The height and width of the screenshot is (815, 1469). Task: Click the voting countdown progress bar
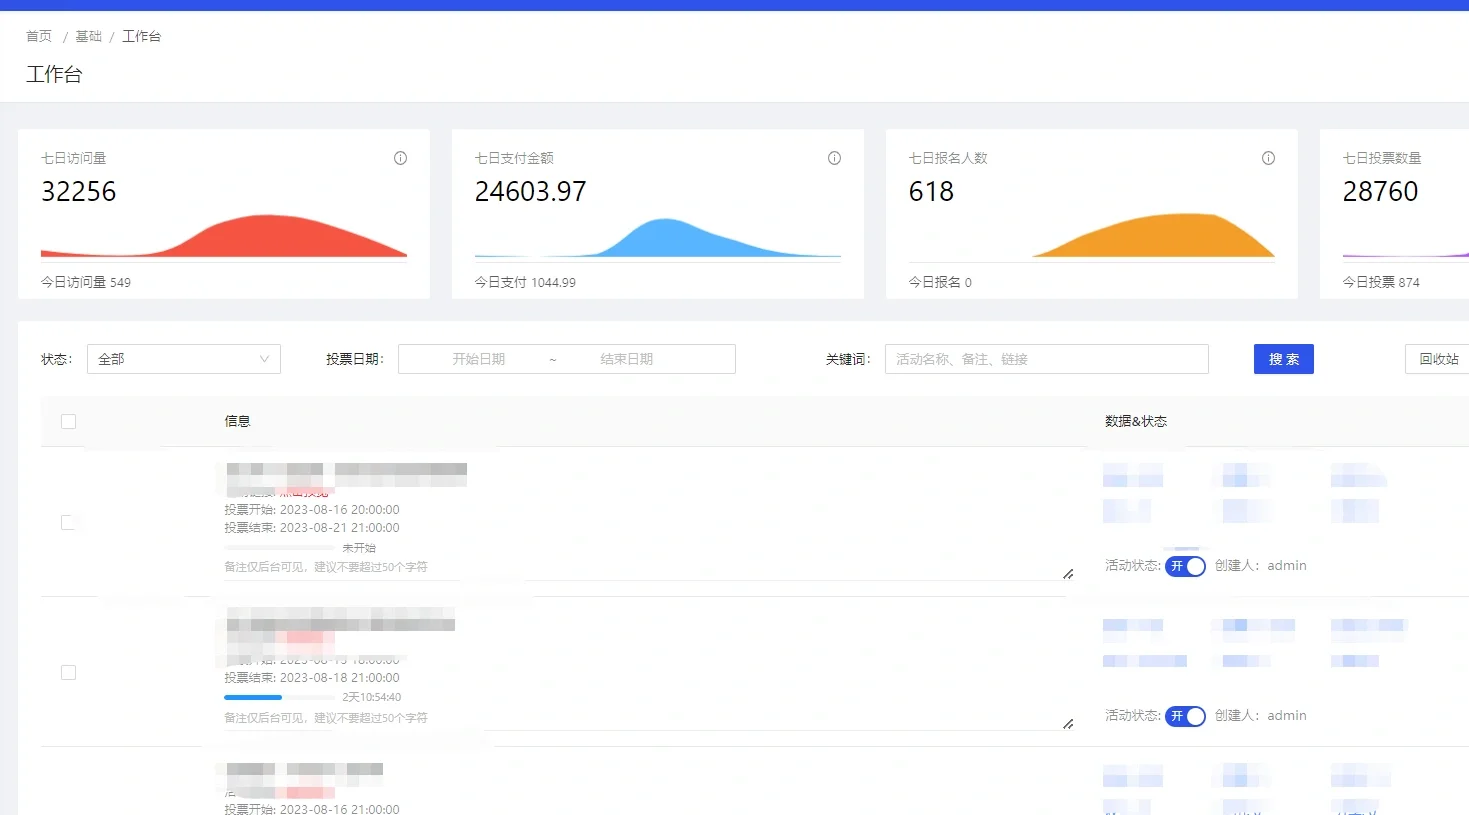point(280,697)
